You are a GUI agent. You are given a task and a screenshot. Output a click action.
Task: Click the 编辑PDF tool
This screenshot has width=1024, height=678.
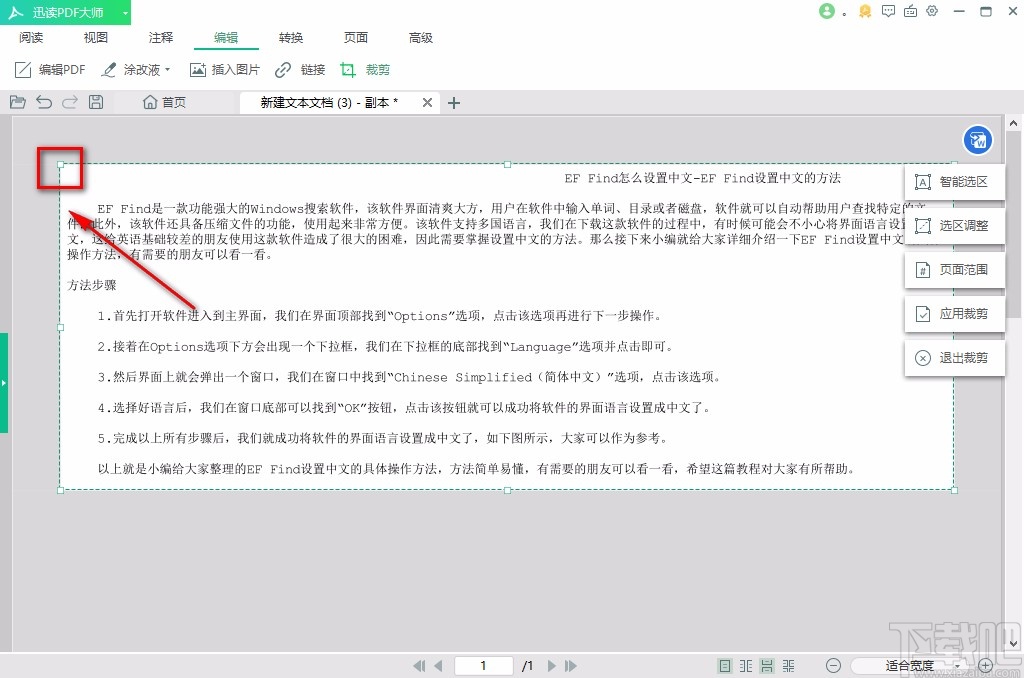click(50, 69)
